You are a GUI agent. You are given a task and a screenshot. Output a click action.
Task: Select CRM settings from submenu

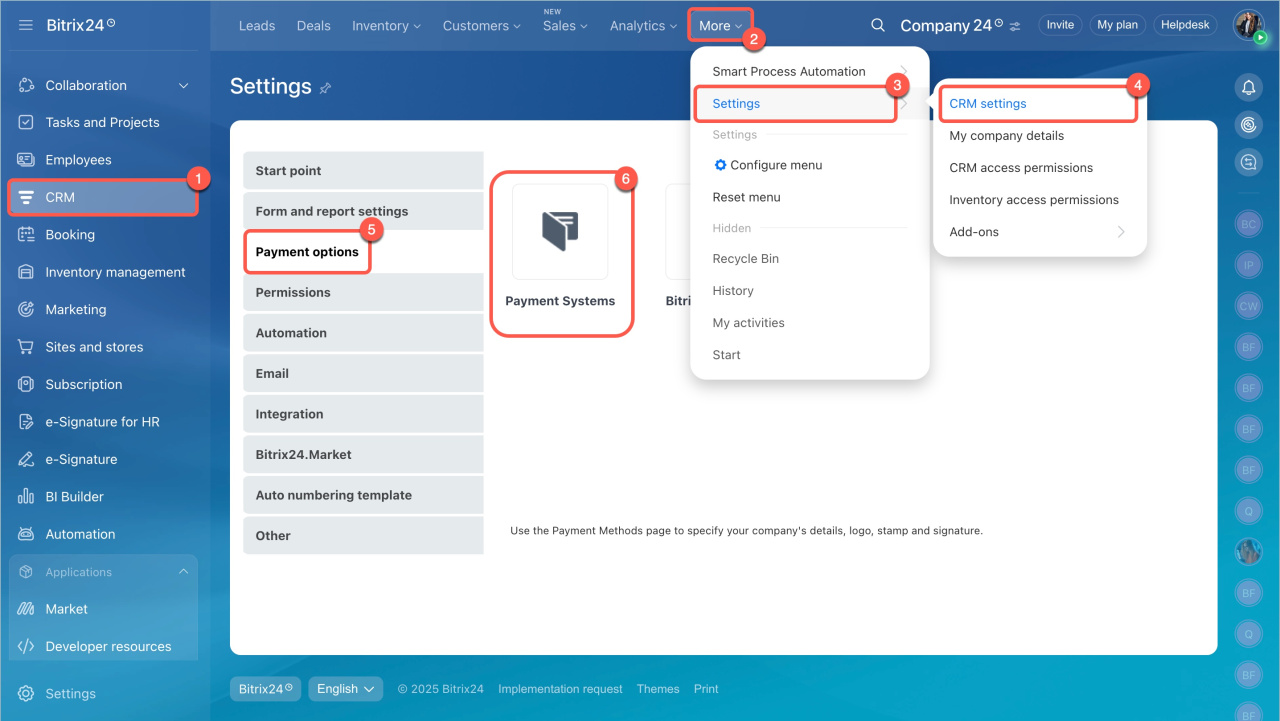pos(988,104)
